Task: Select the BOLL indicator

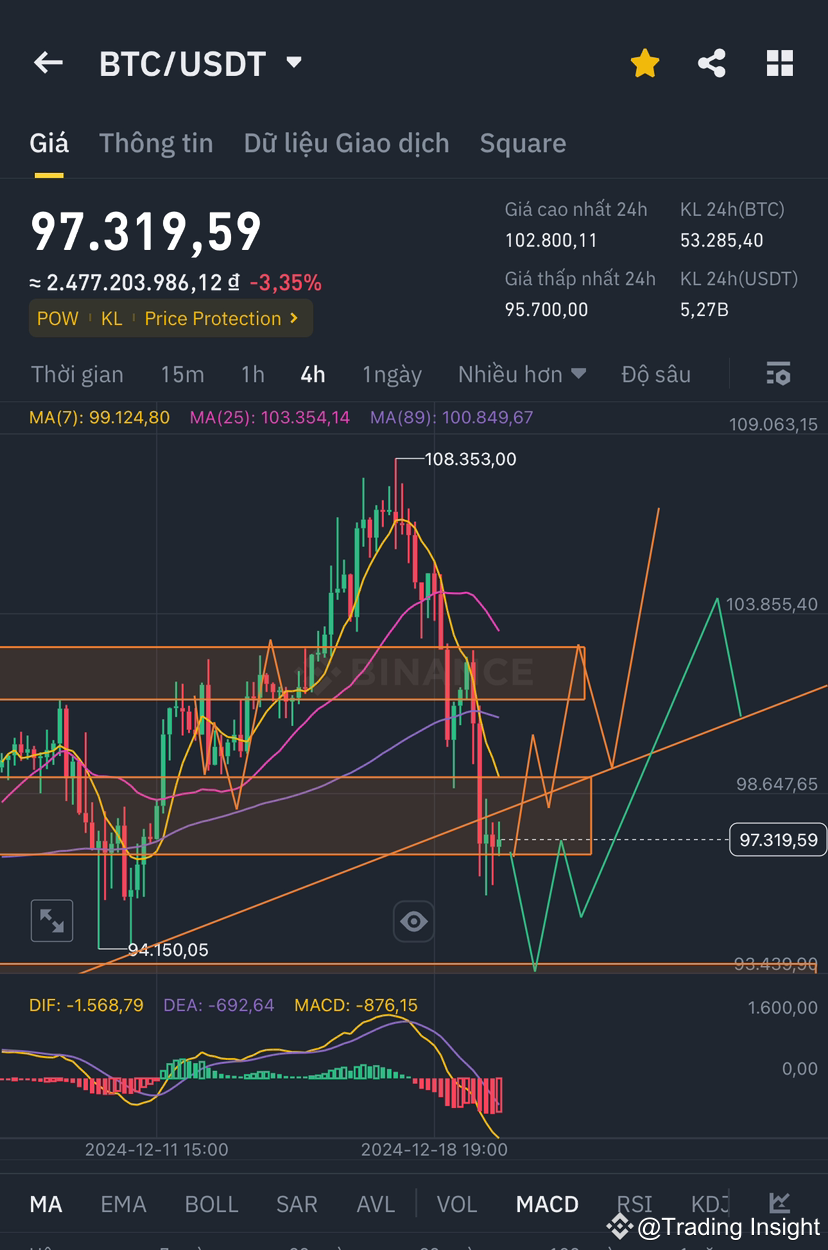Action: point(211,1204)
